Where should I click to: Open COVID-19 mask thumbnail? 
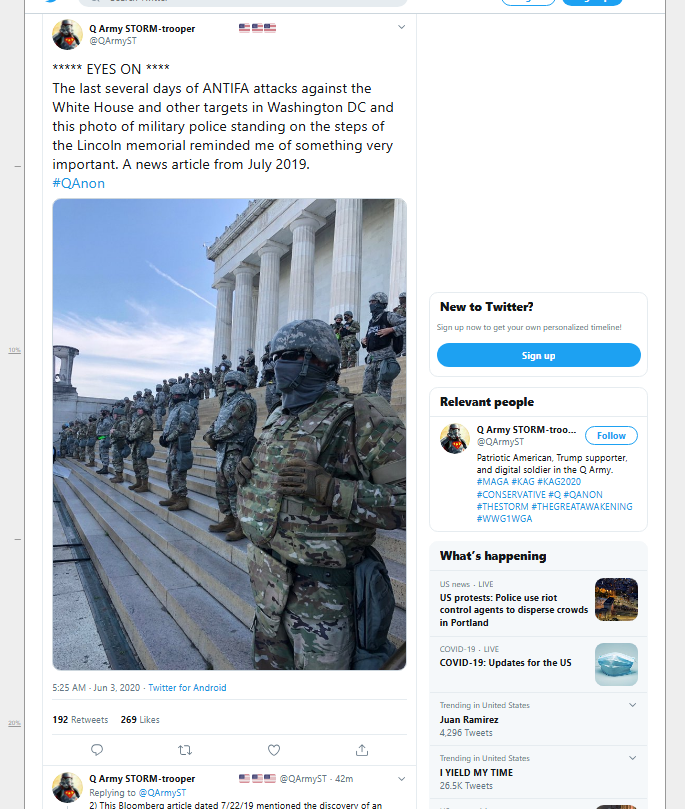click(616, 664)
